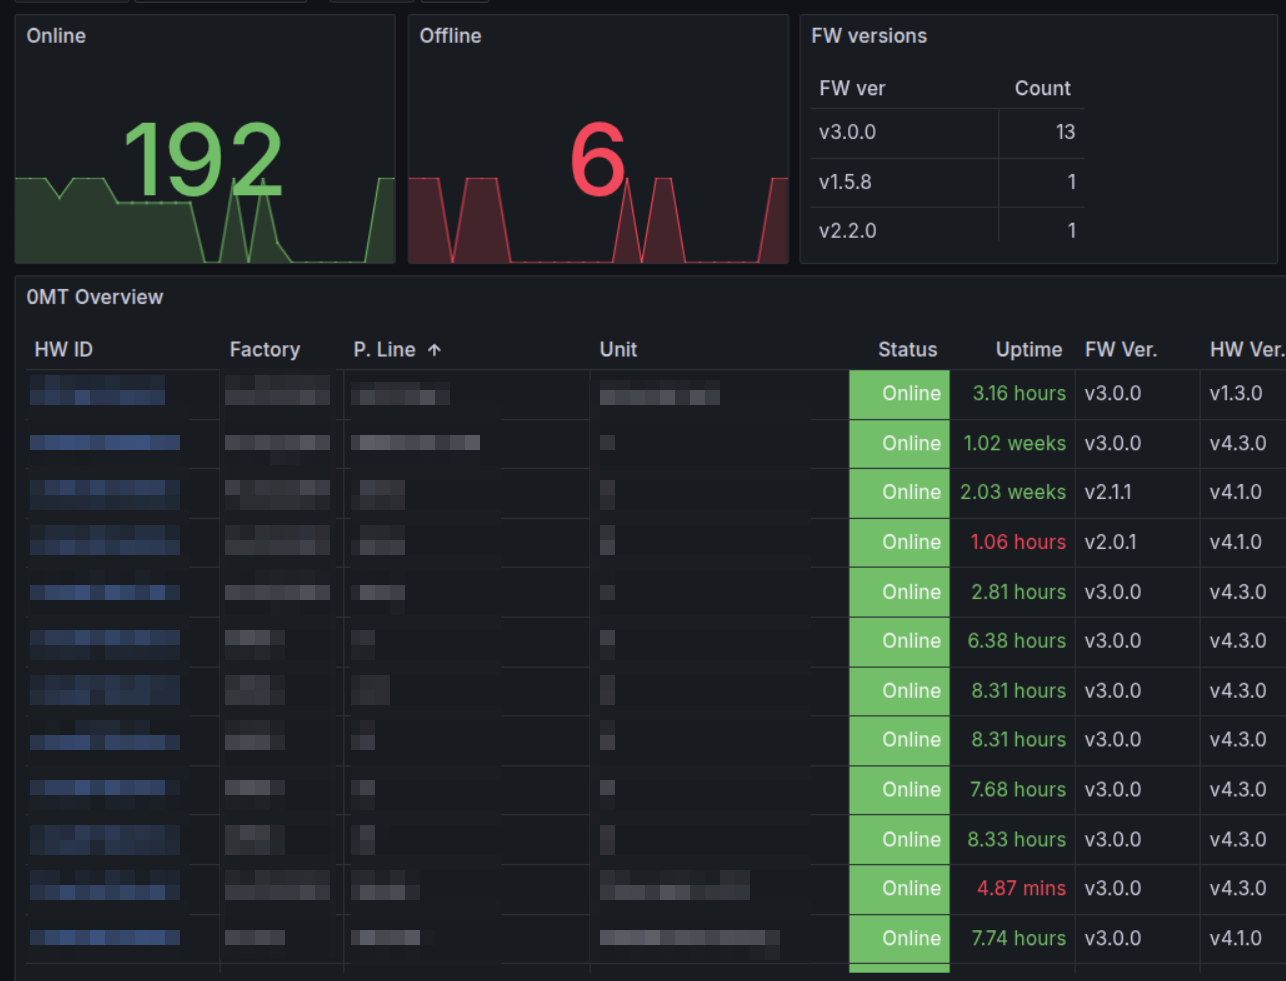
Task: Click the Count column header
Action: pyautogui.click(x=1042, y=88)
